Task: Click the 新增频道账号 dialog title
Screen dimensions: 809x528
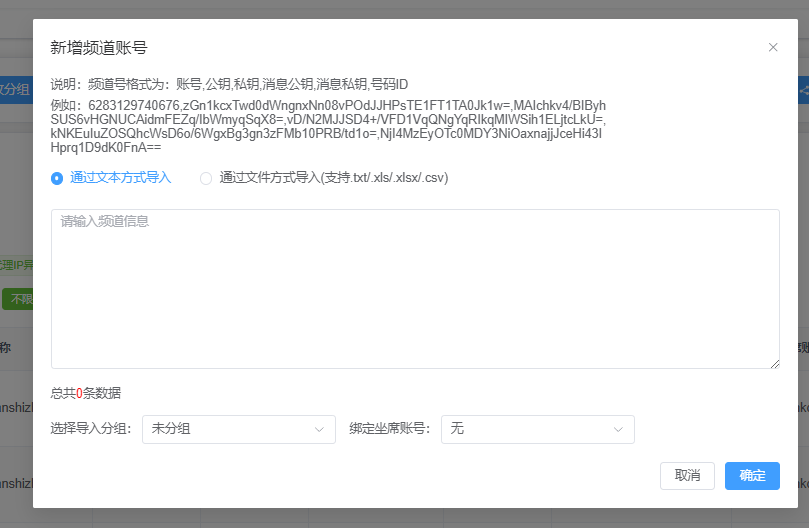Action: pos(99,48)
